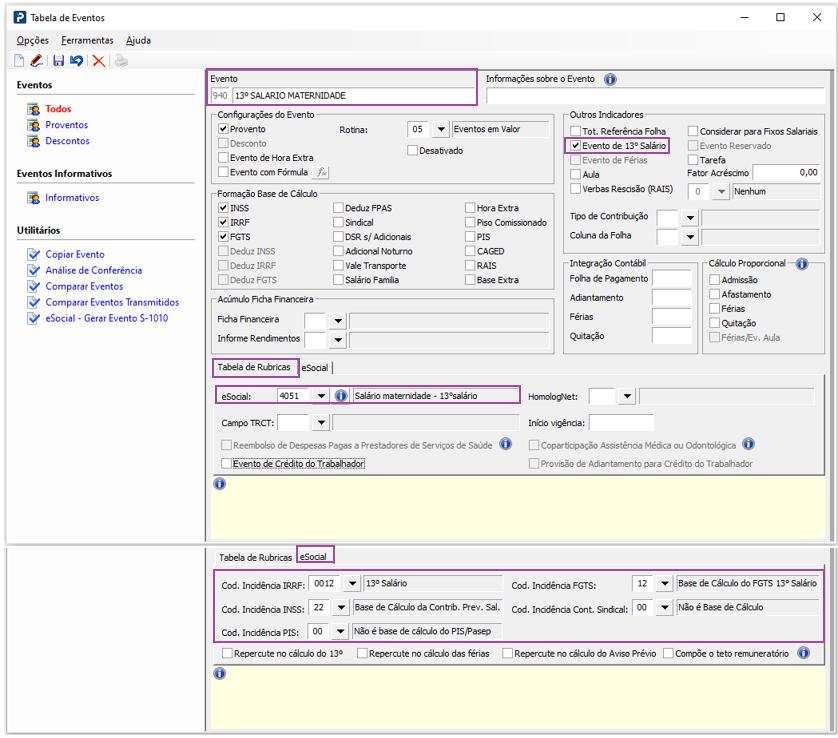Enable the Evento de Hora Extra checkbox
This screenshot has height=738, width=838.
224,158
